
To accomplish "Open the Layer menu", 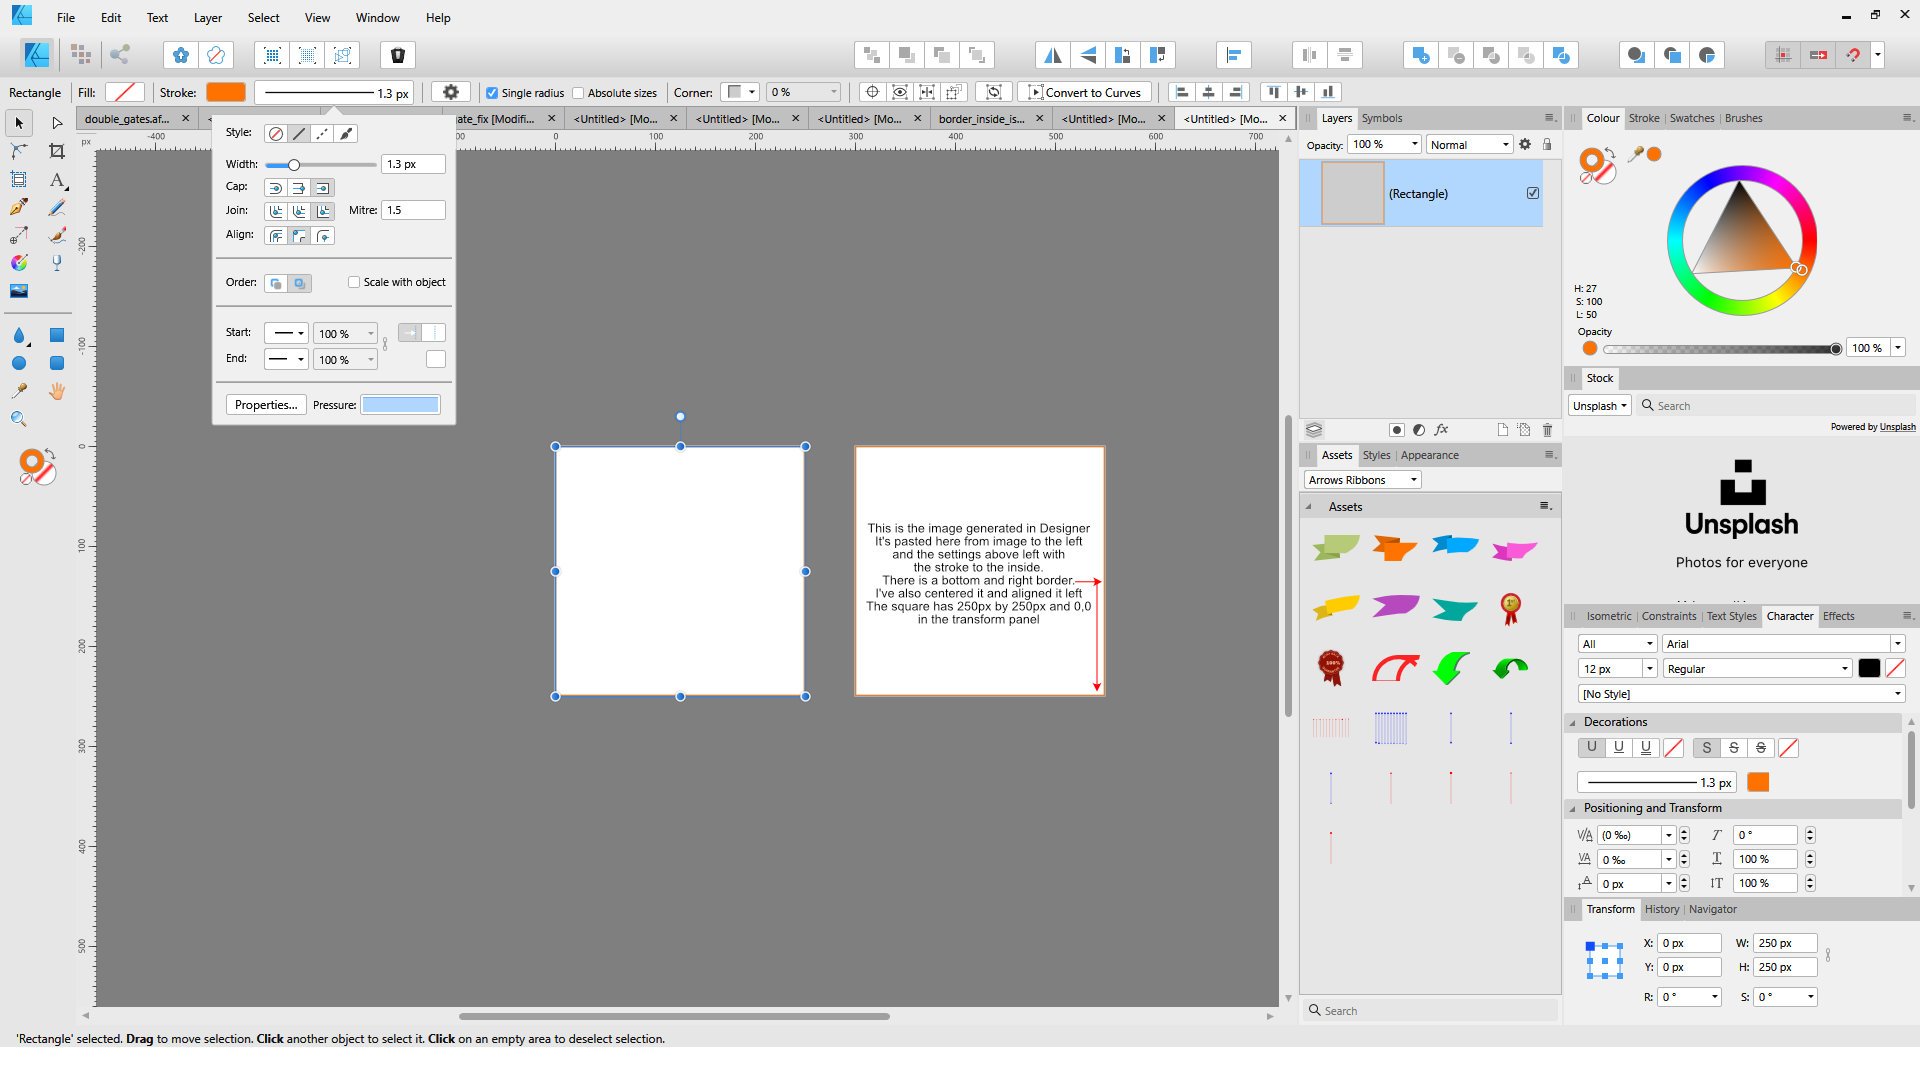I will (x=208, y=17).
